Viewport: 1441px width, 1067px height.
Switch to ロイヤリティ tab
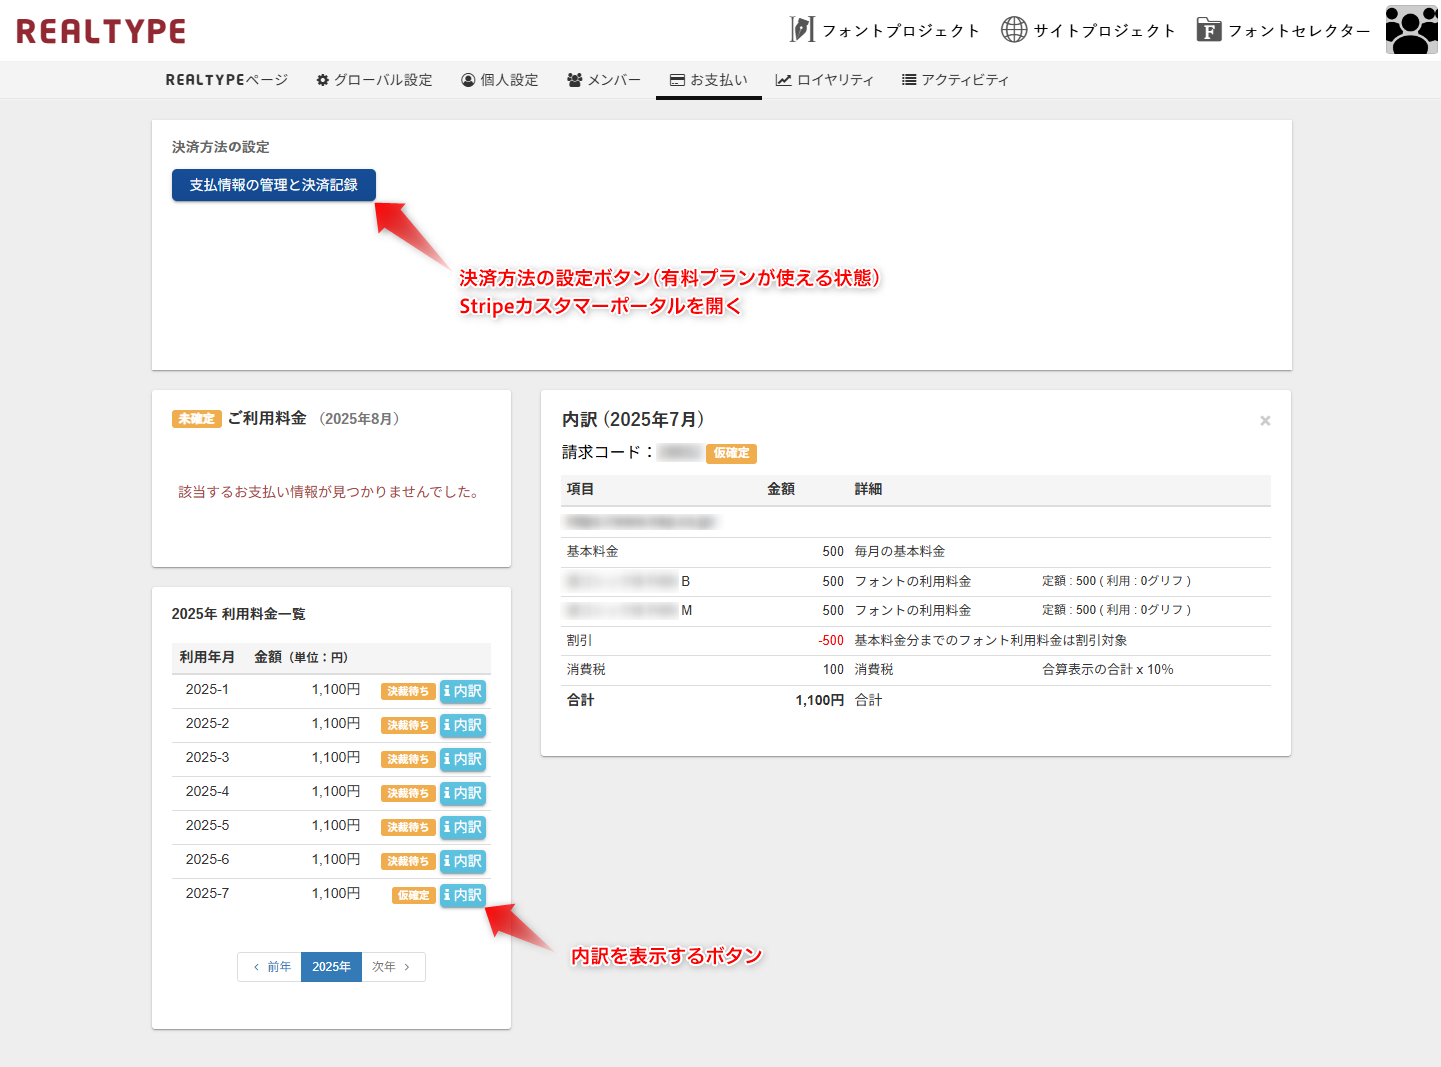point(825,80)
